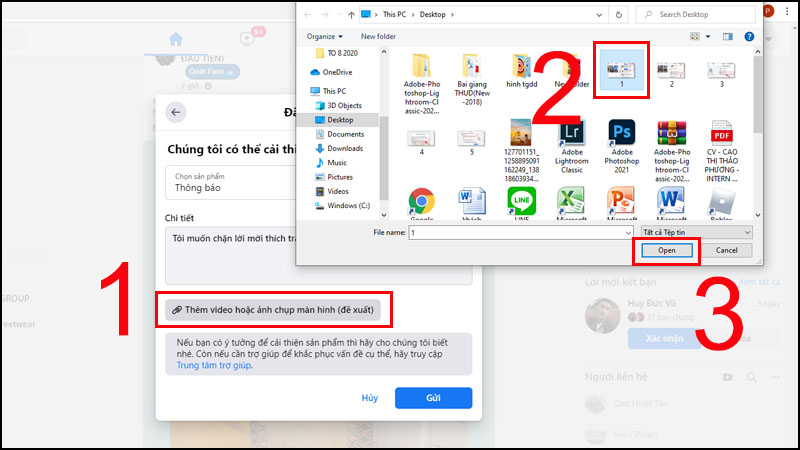Select the Adobe-Photoshop-Lightroom-Classic folder

point(421,83)
